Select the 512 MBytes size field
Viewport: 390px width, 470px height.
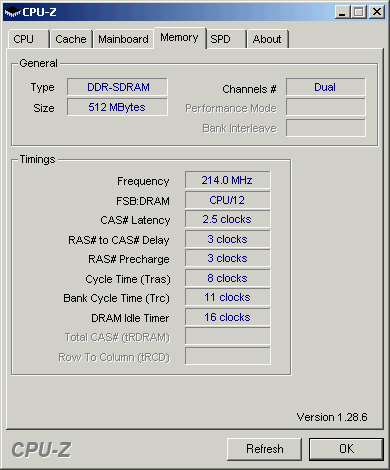coord(117,107)
